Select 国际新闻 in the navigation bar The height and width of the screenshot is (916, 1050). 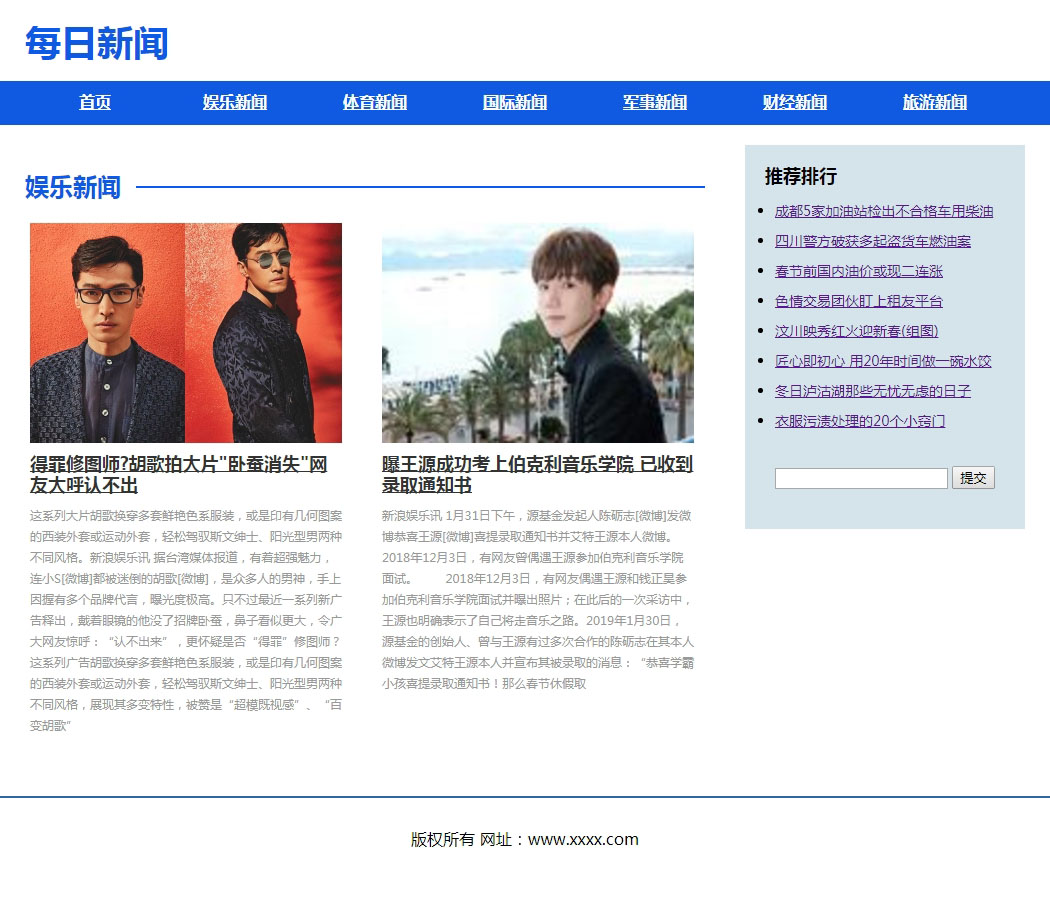tap(514, 102)
